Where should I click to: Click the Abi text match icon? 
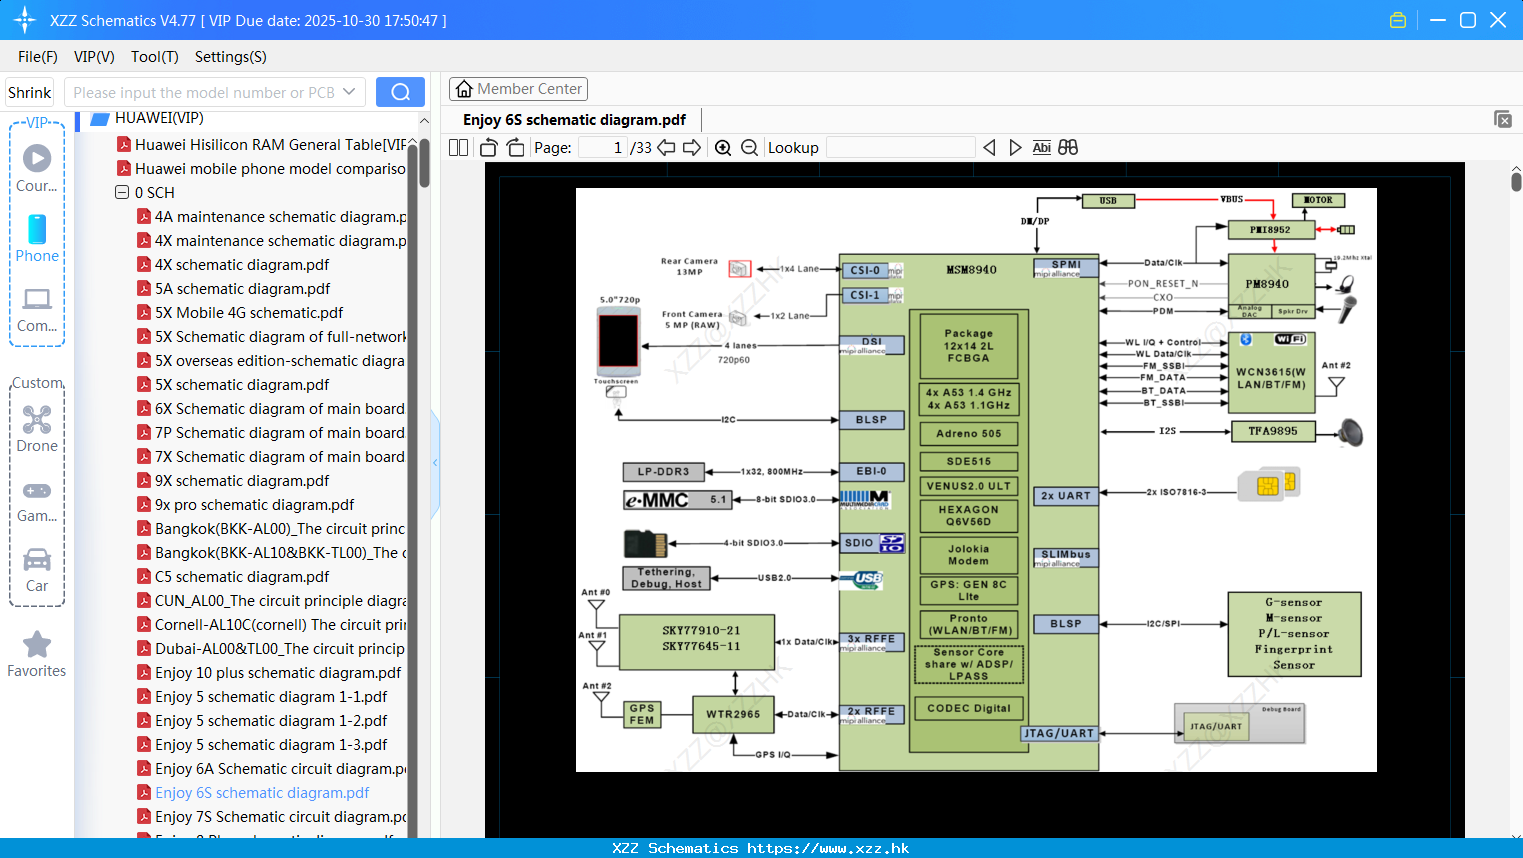(x=1041, y=147)
